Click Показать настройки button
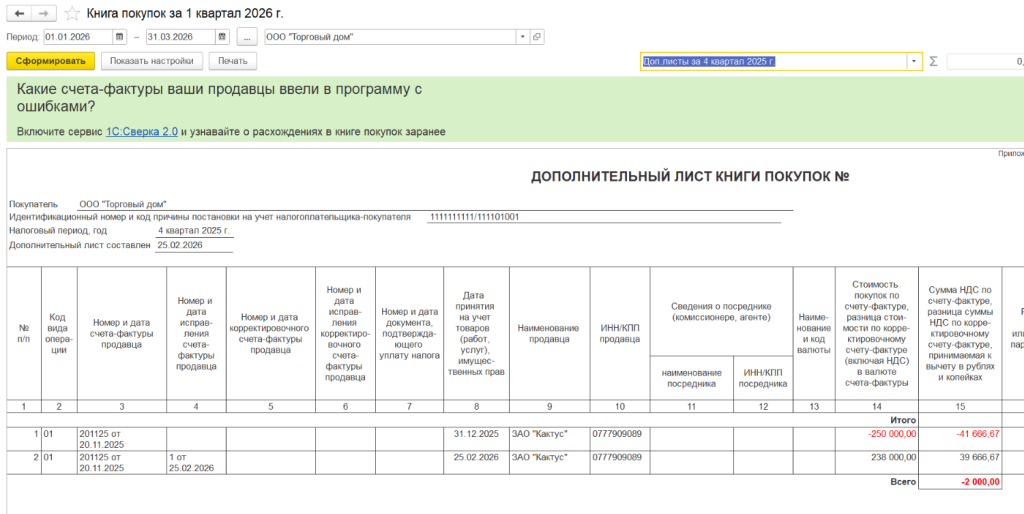This screenshot has width=1024, height=514. coord(152,61)
